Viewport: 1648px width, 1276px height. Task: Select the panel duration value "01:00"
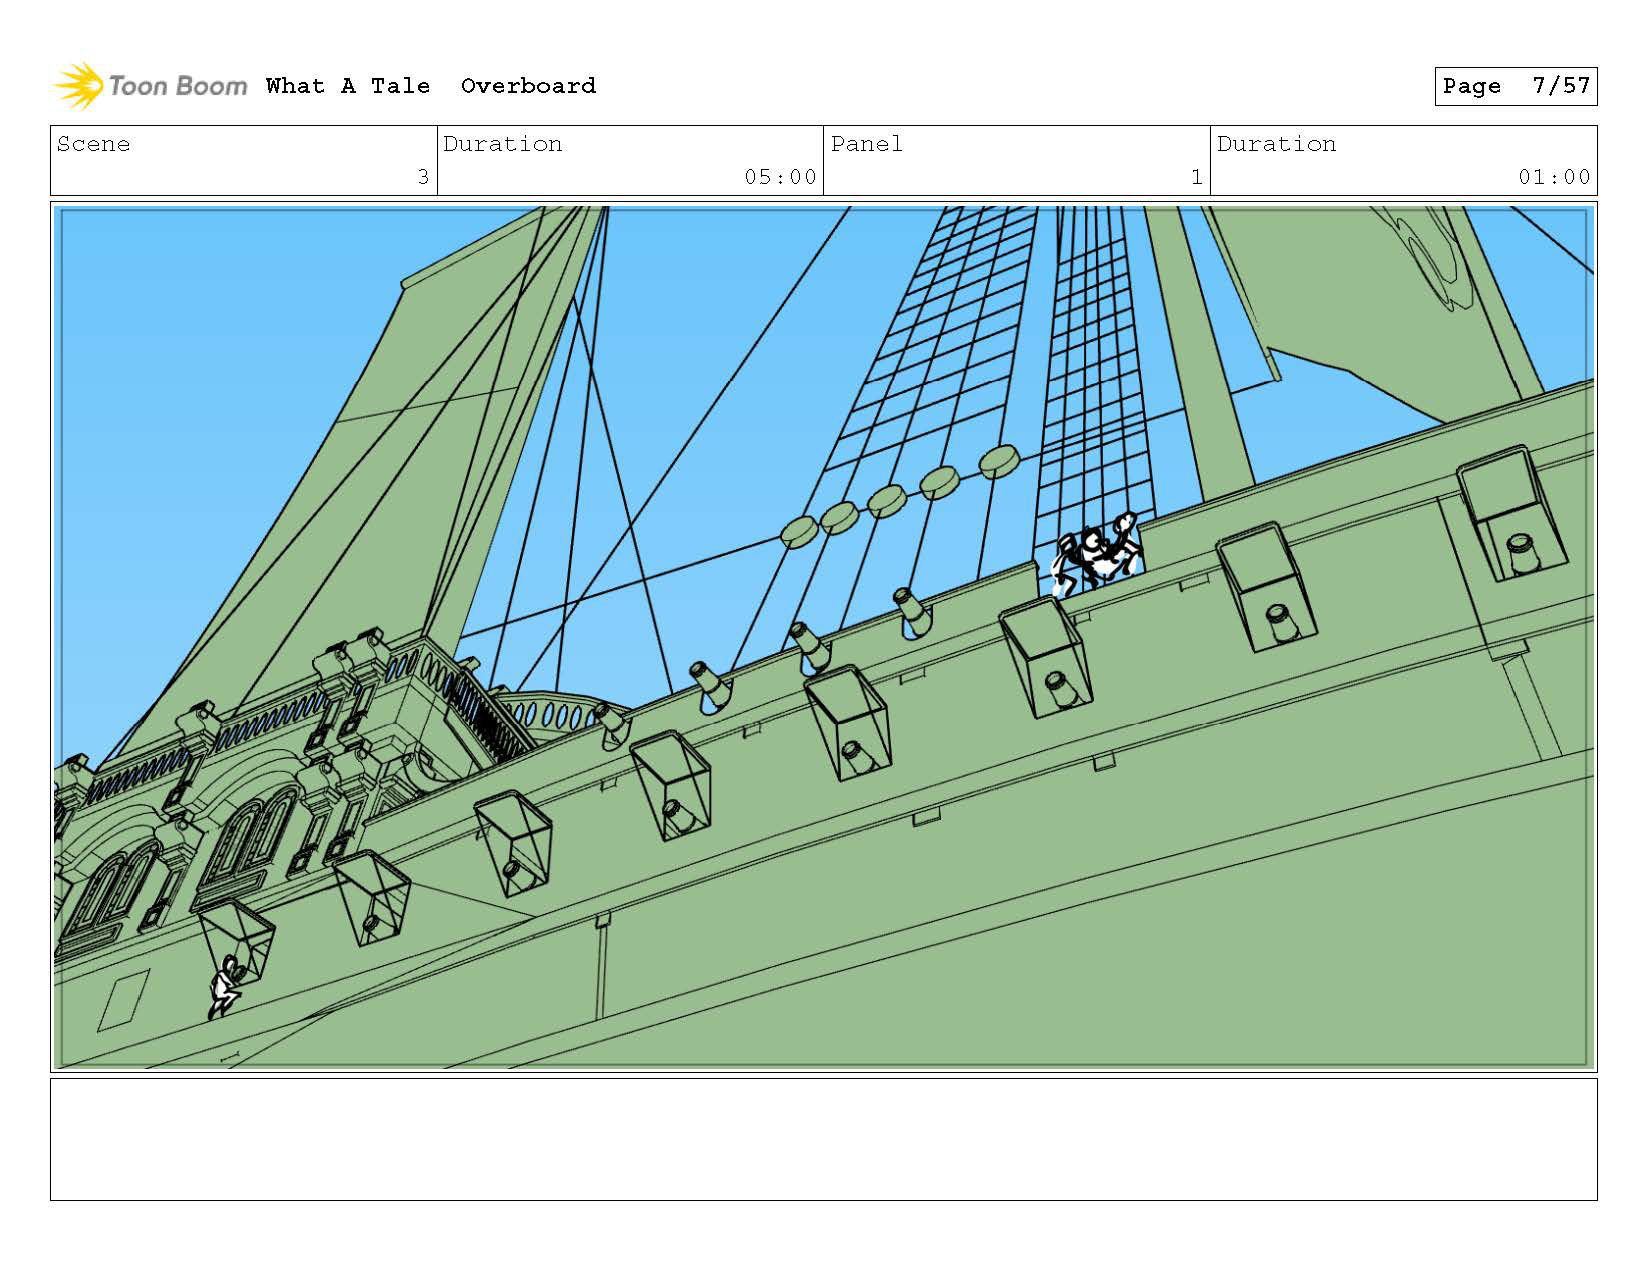point(1554,177)
